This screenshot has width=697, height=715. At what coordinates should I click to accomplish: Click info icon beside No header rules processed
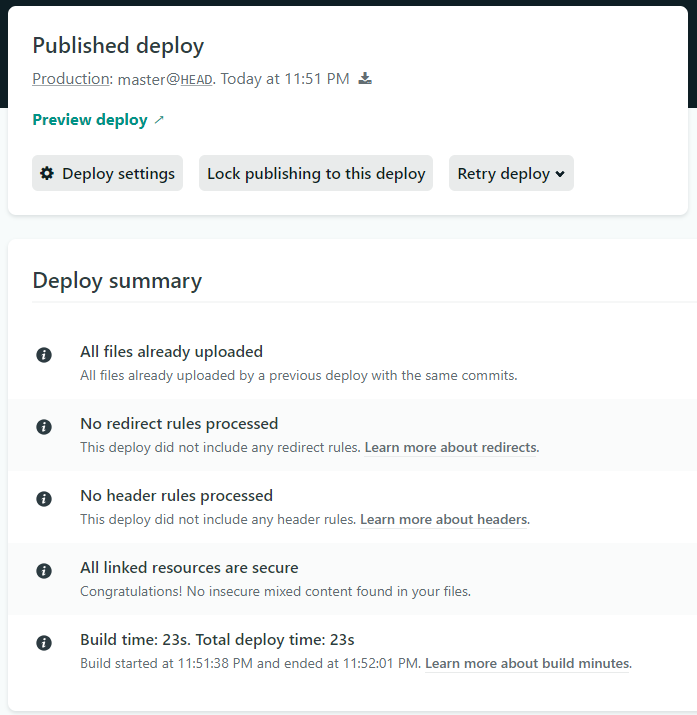tap(44, 499)
